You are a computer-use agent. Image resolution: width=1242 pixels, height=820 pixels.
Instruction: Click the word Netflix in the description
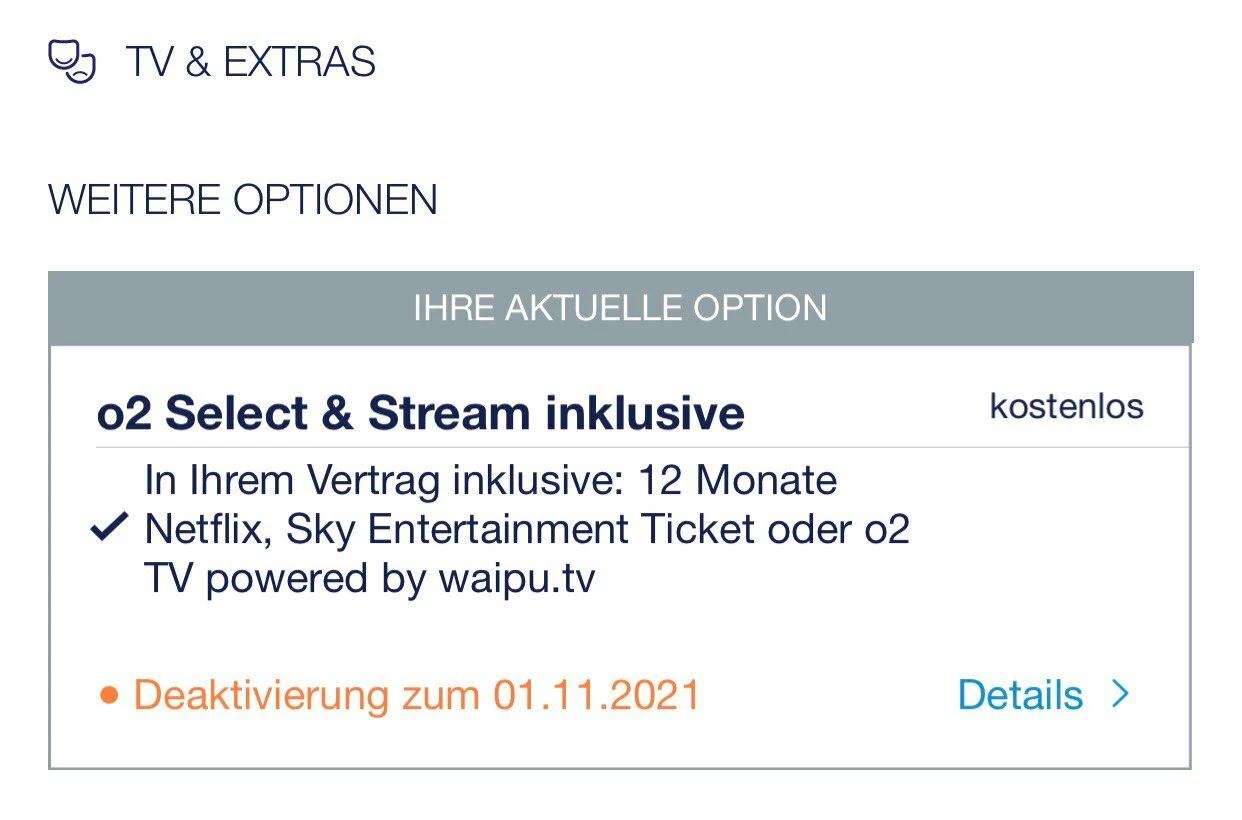tap(207, 530)
